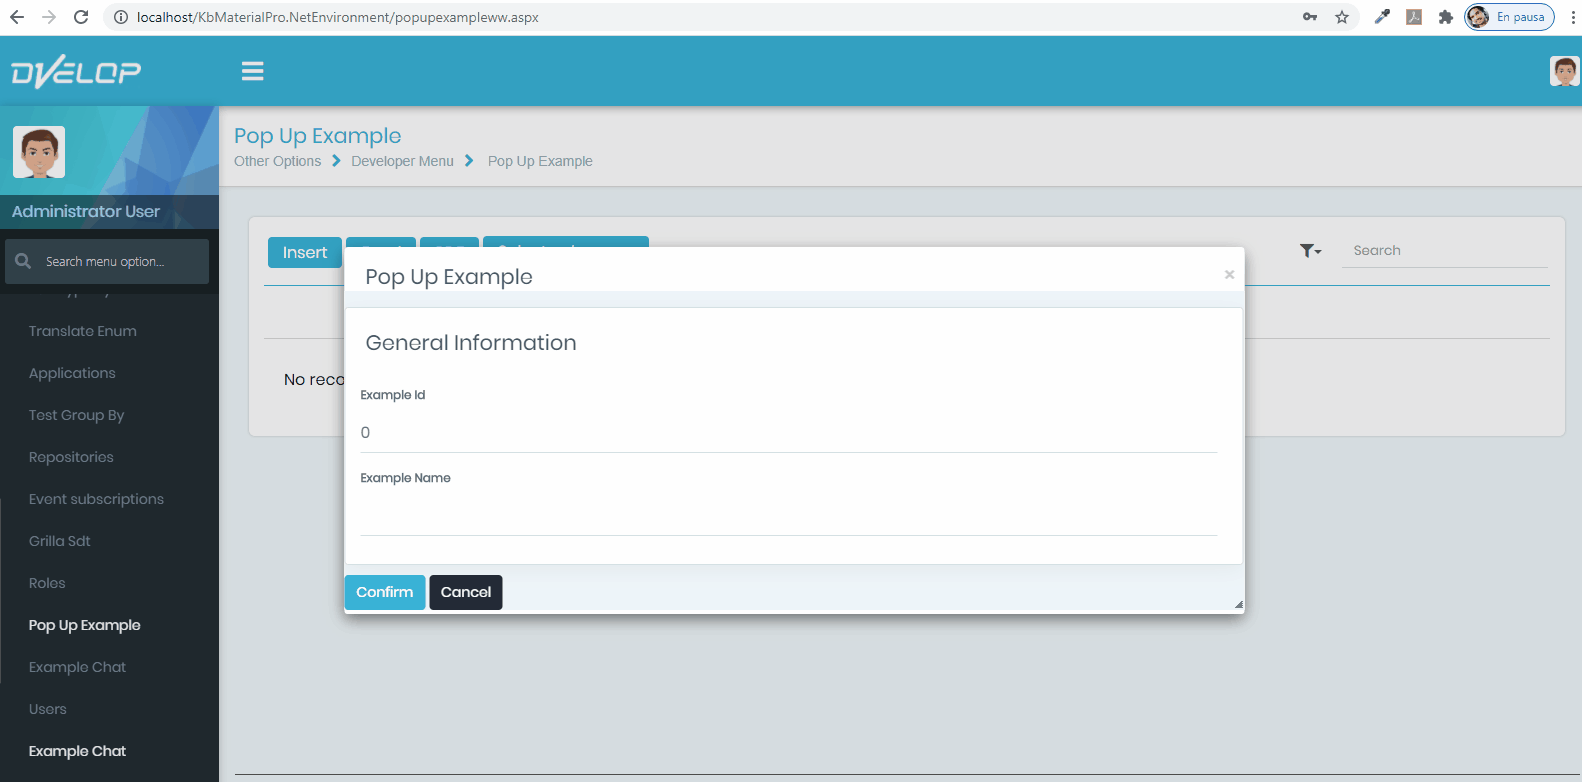1582x782 pixels.
Task: Click the Example Id field
Action: coord(789,433)
